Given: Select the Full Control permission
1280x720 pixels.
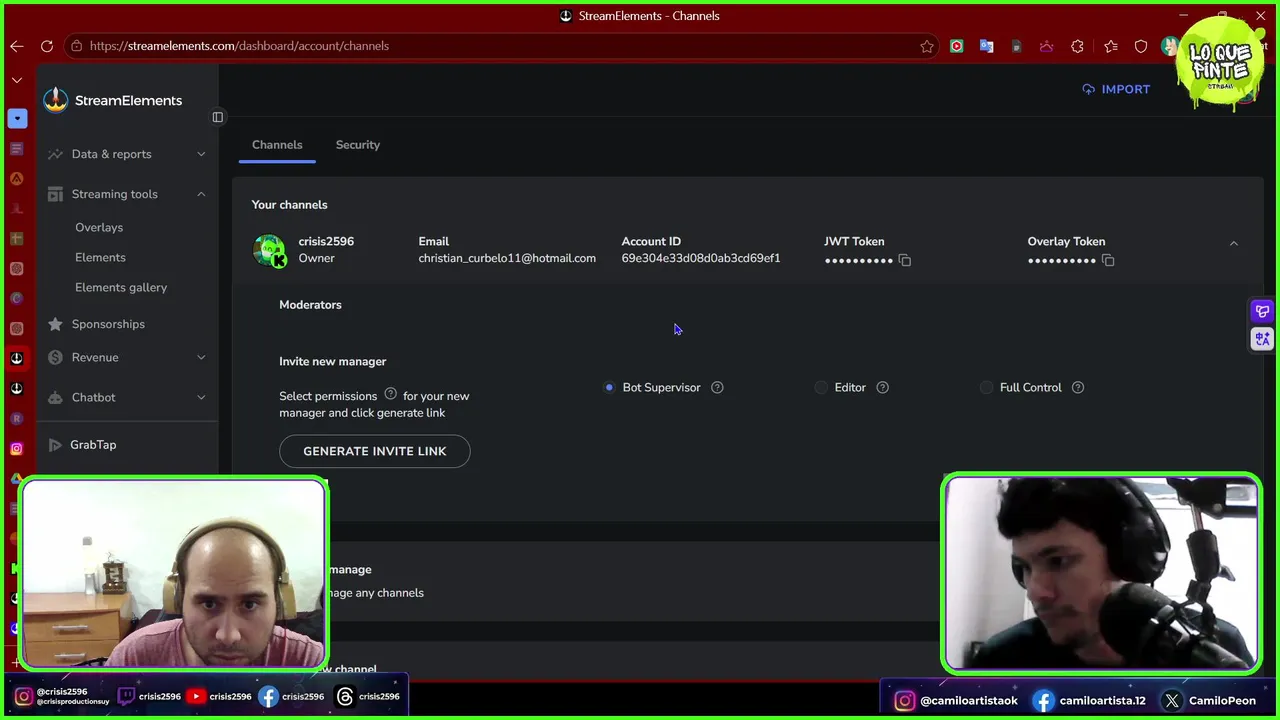Looking at the screenshot, I should (x=986, y=387).
